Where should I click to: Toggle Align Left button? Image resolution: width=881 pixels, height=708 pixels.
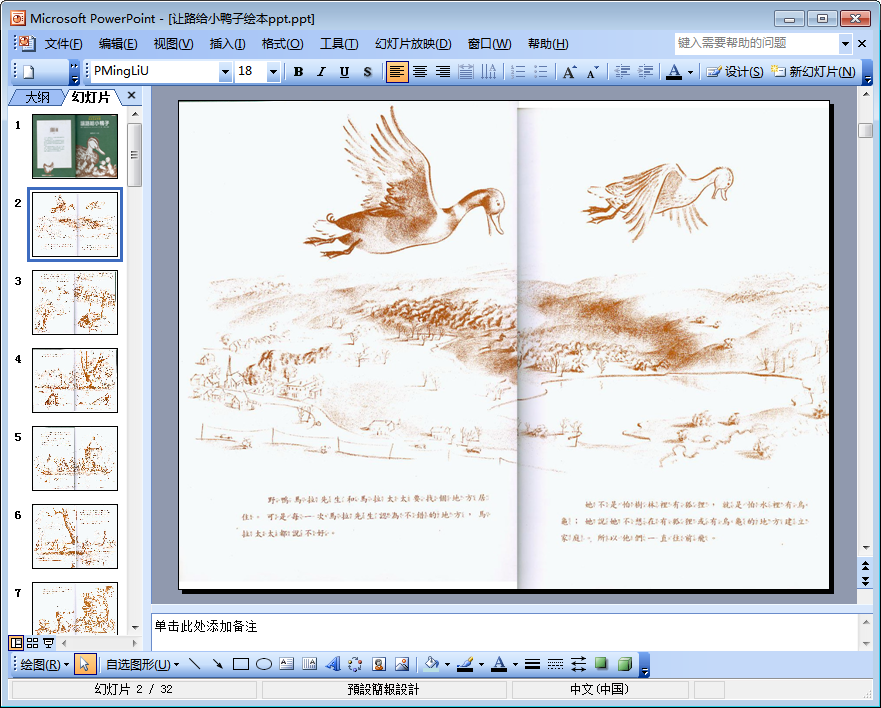[x=397, y=72]
